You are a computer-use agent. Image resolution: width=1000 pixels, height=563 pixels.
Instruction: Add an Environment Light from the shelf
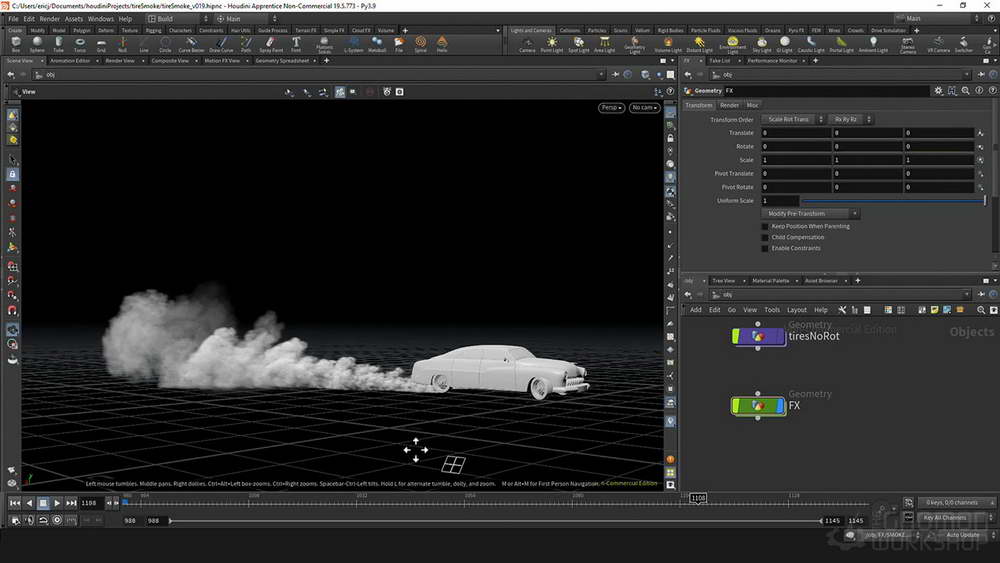[732, 44]
